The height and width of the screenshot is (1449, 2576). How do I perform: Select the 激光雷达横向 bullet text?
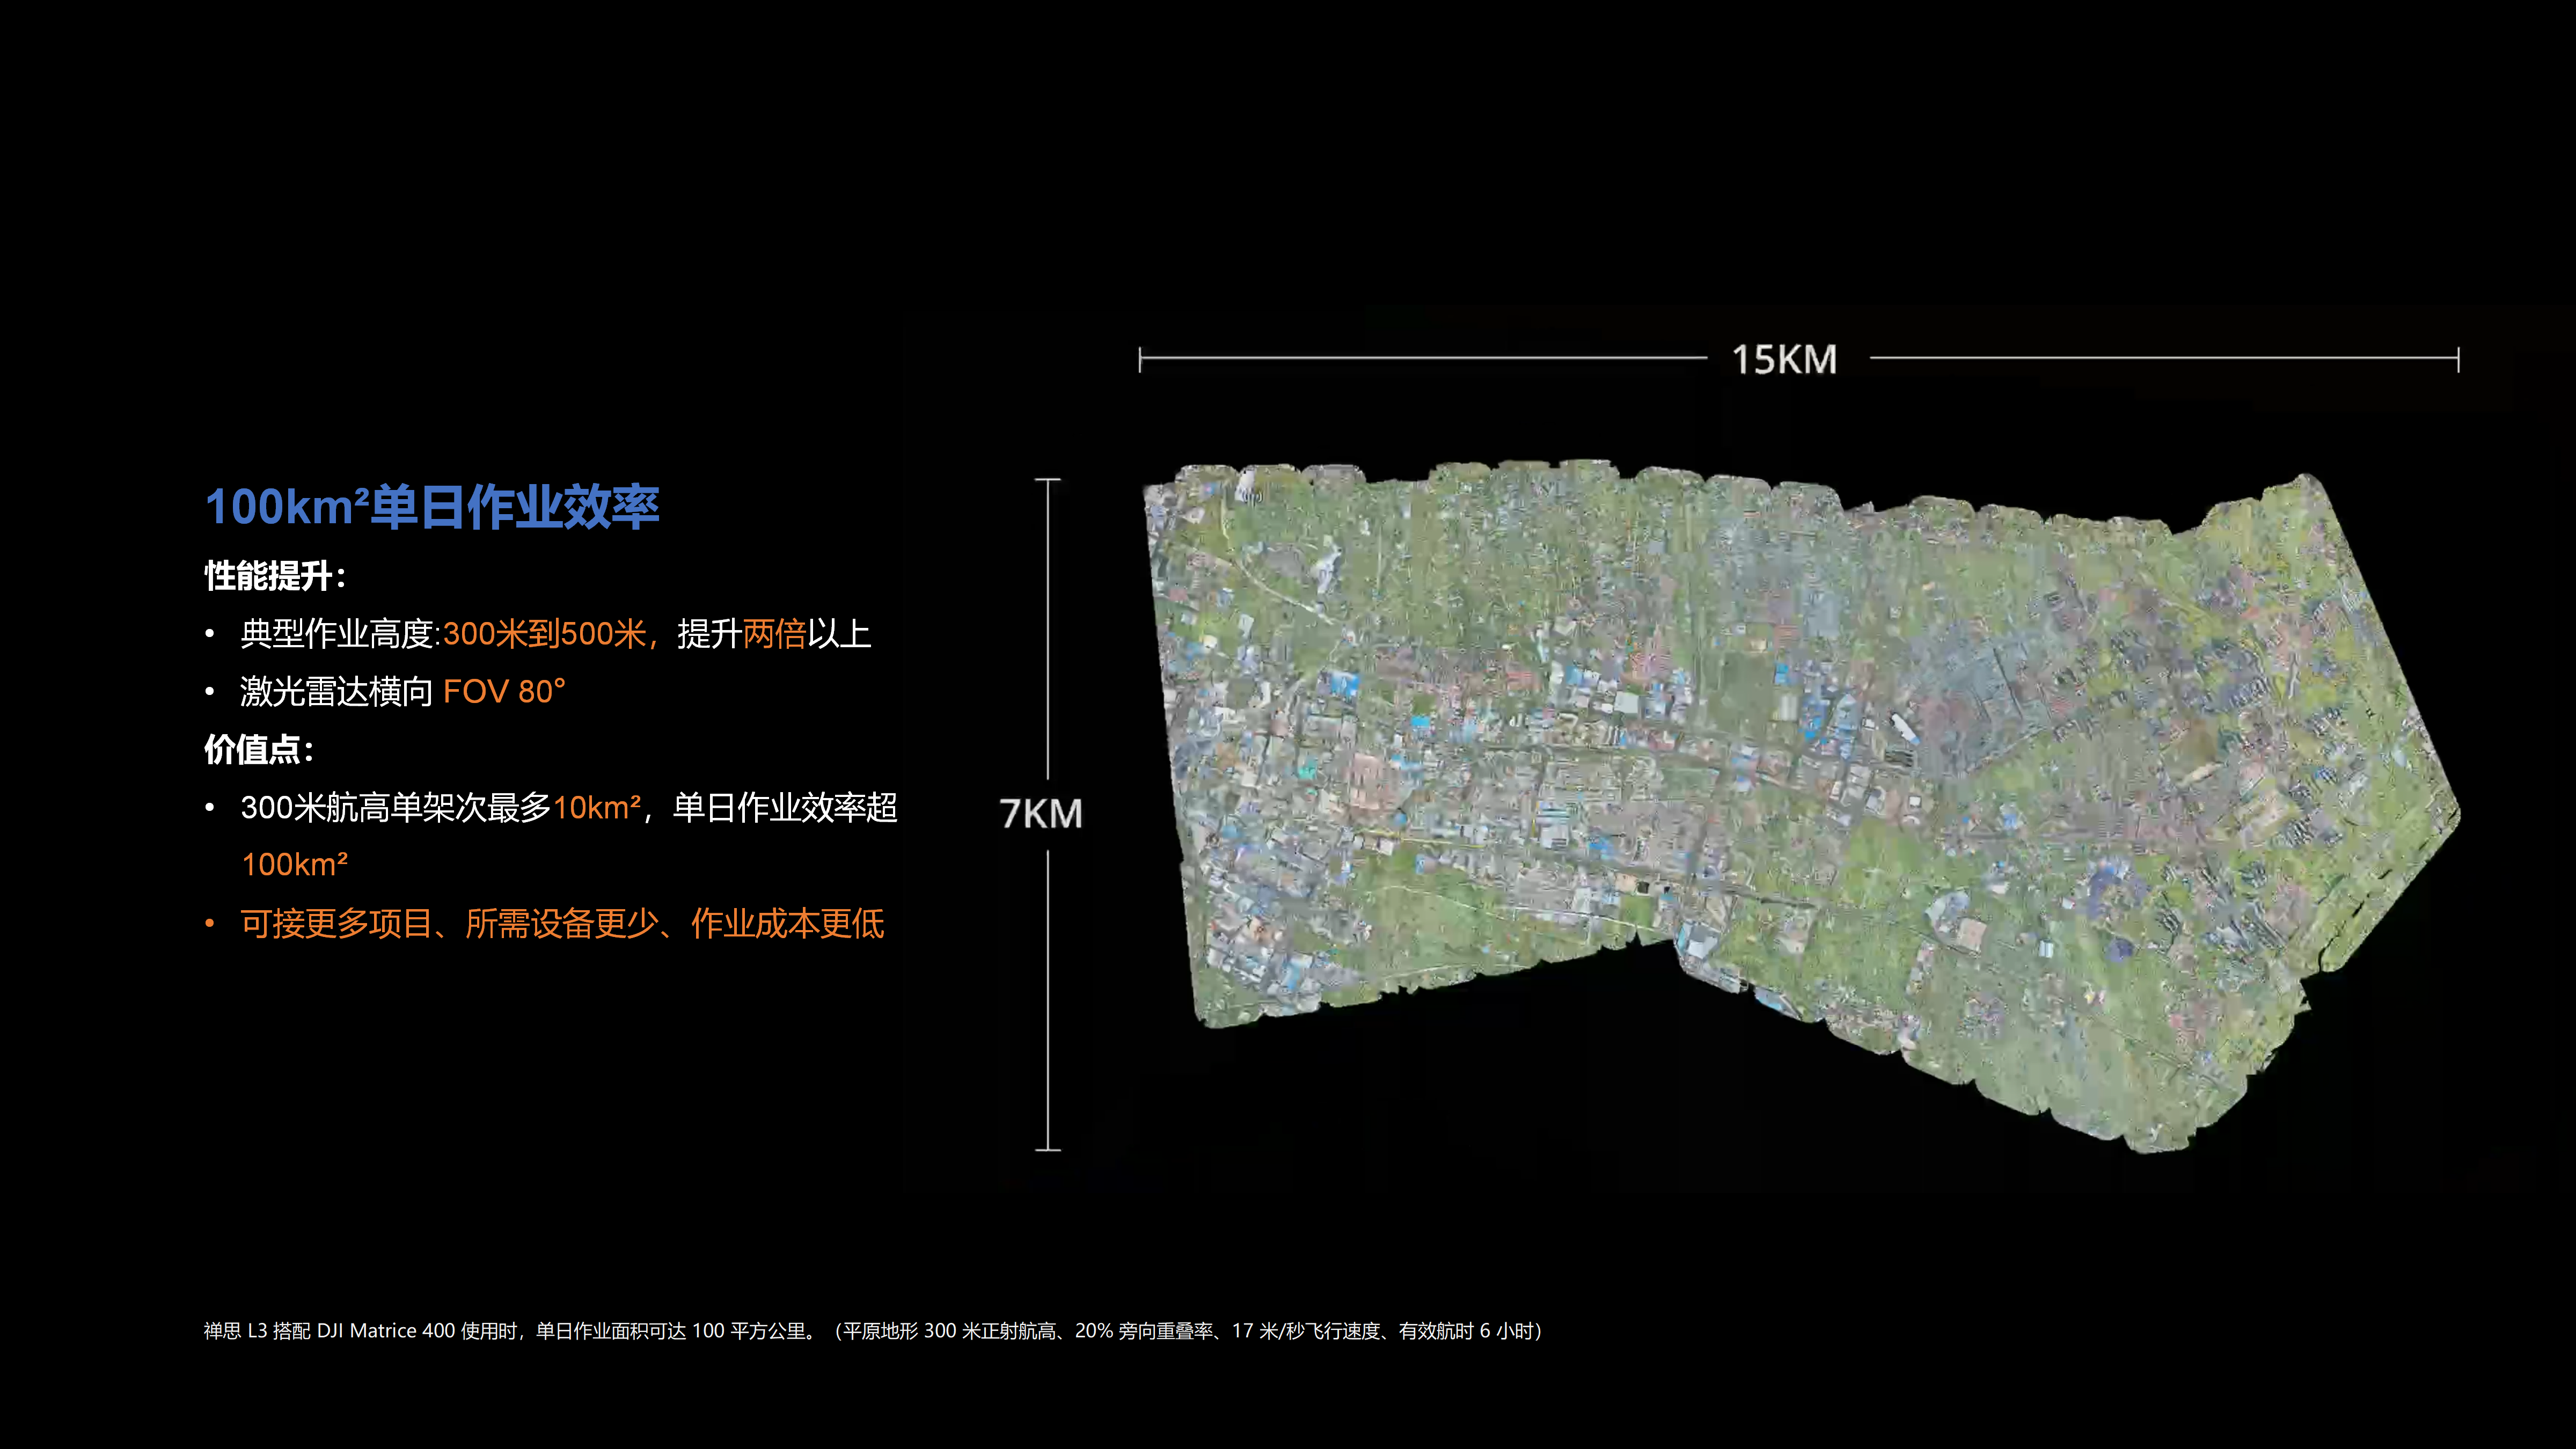pyautogui.click(x=336, y=692)
